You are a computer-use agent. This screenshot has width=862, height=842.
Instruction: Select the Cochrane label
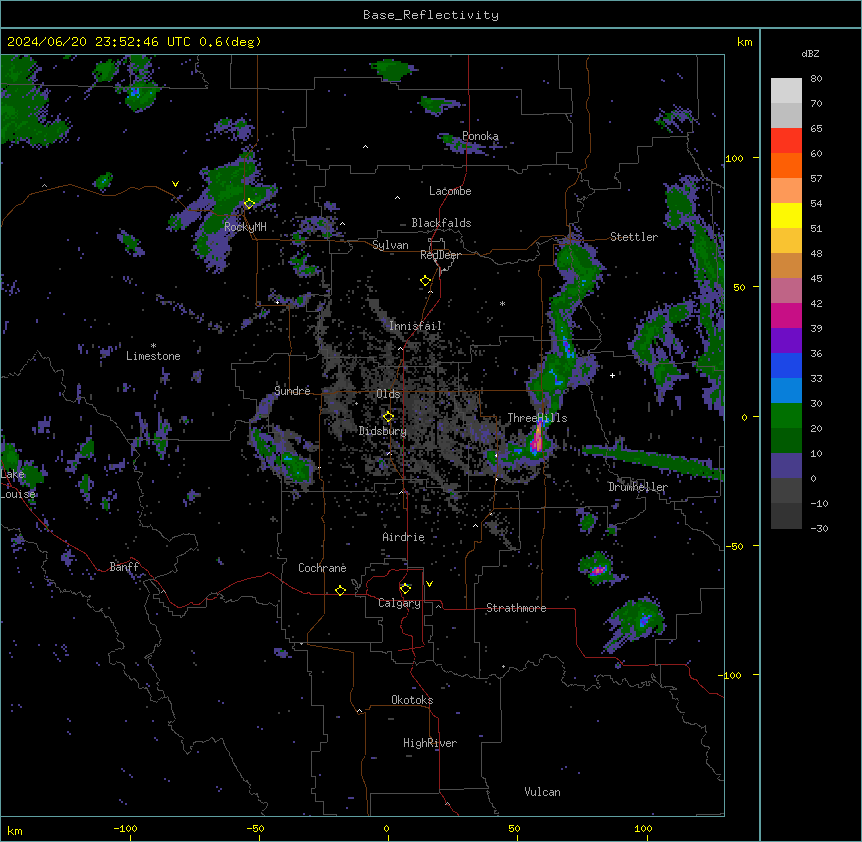(322, 568)
